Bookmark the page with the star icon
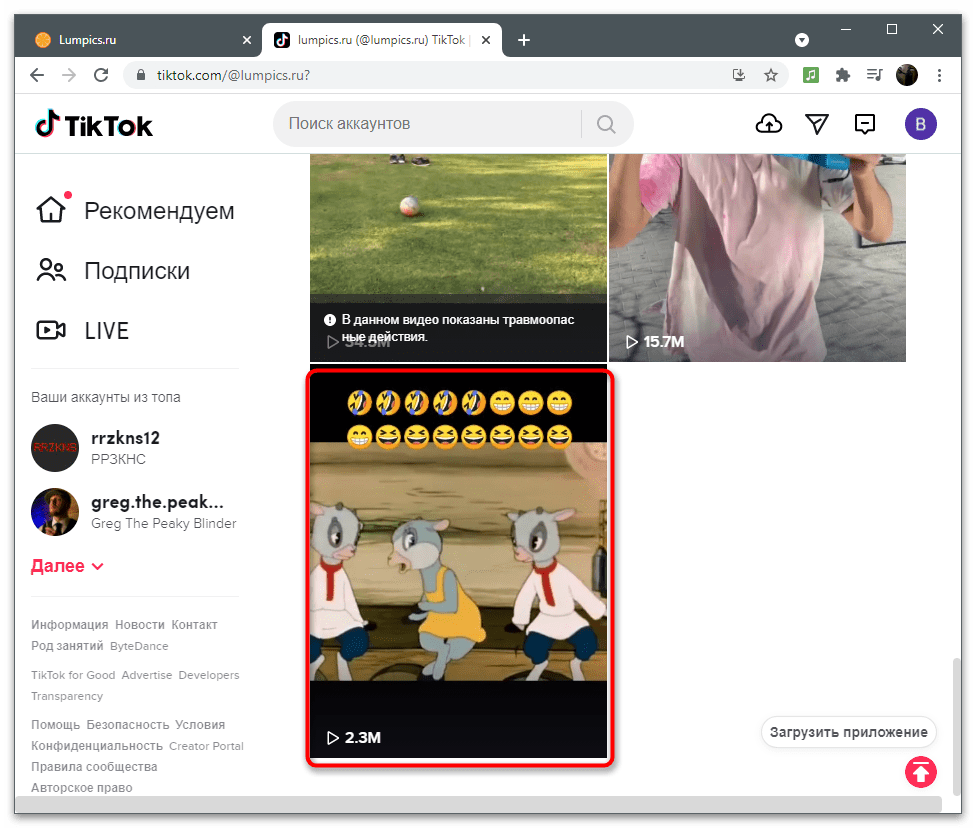The height and width of the screenshot is (828, 976). 771,75
